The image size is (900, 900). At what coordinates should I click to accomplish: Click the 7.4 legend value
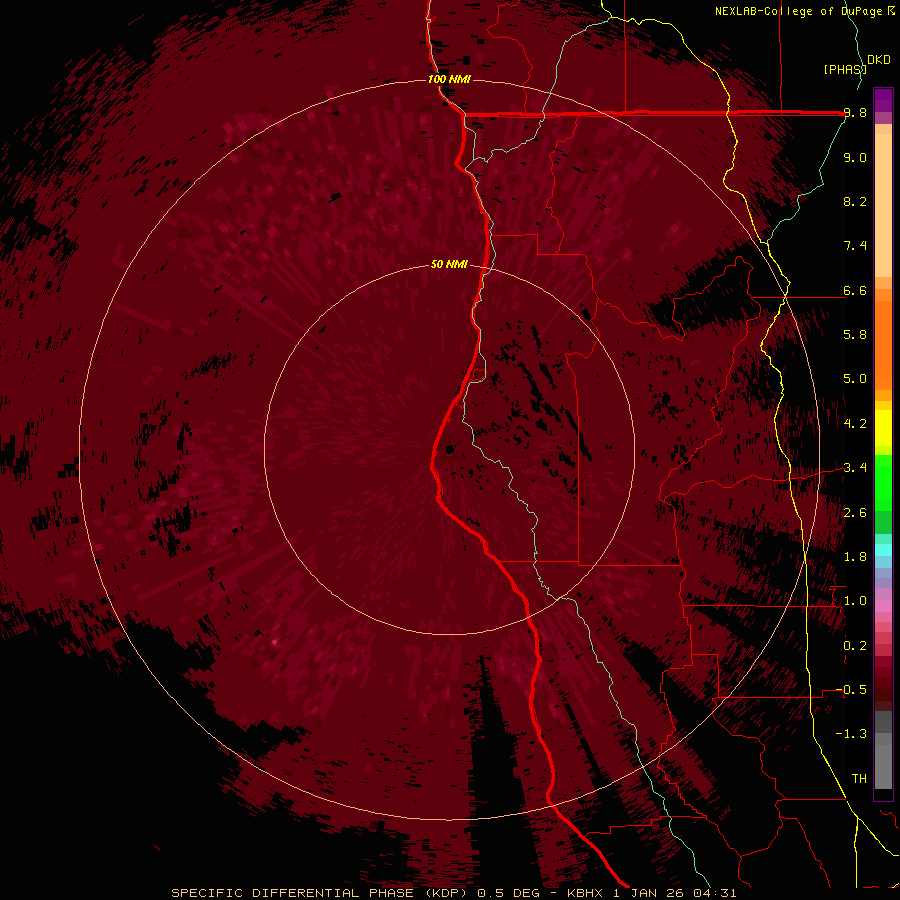(855, 246)
